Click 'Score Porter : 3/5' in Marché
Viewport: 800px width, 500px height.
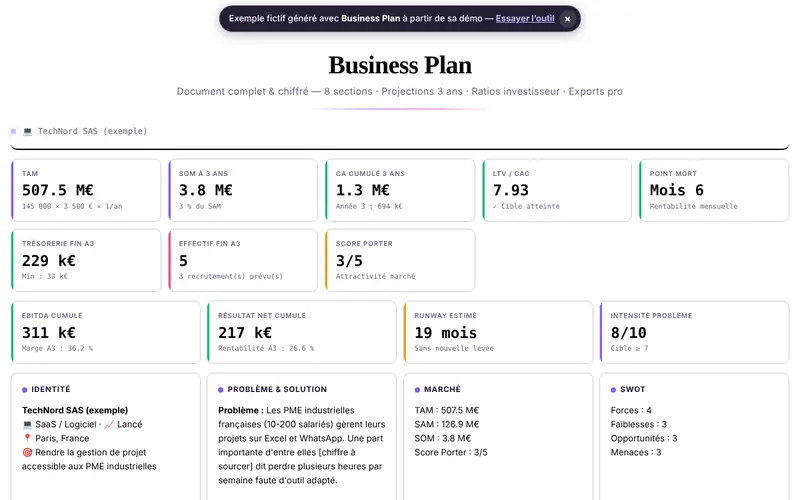click(x=451, y=453)
